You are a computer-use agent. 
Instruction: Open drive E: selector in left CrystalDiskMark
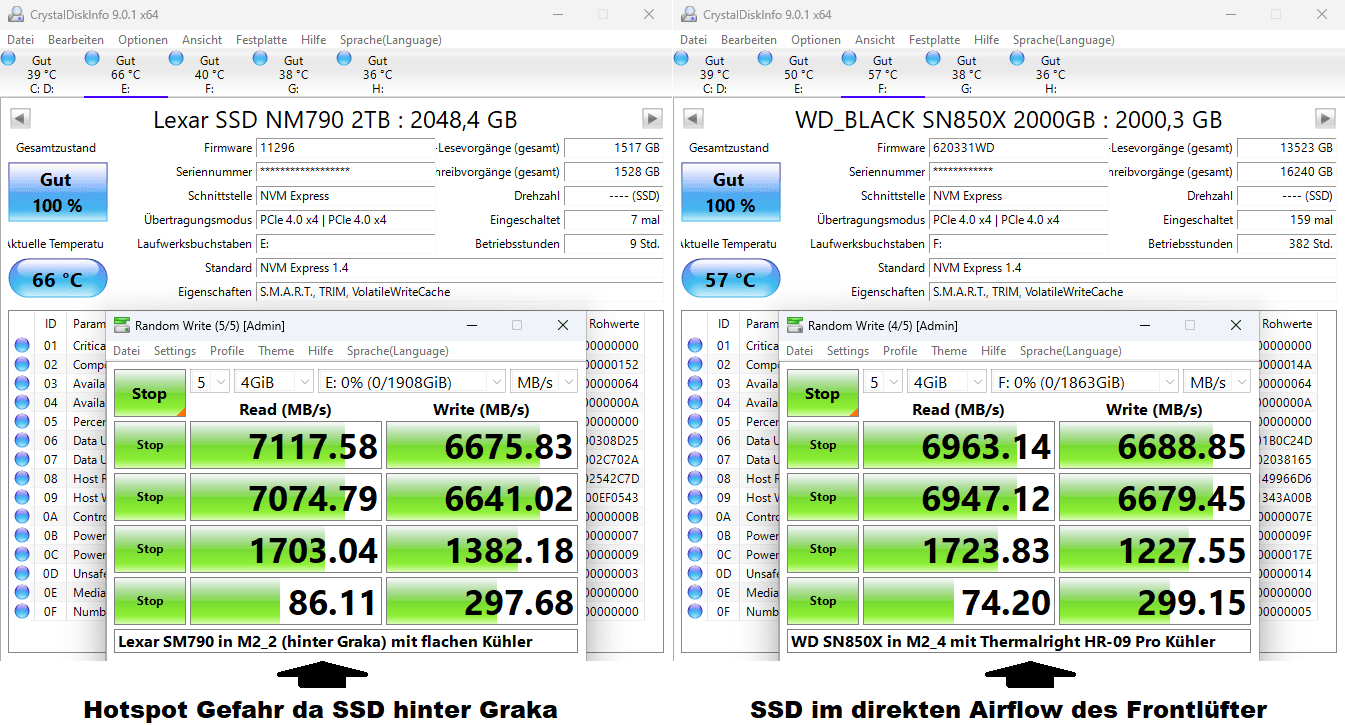click(410, 382)
